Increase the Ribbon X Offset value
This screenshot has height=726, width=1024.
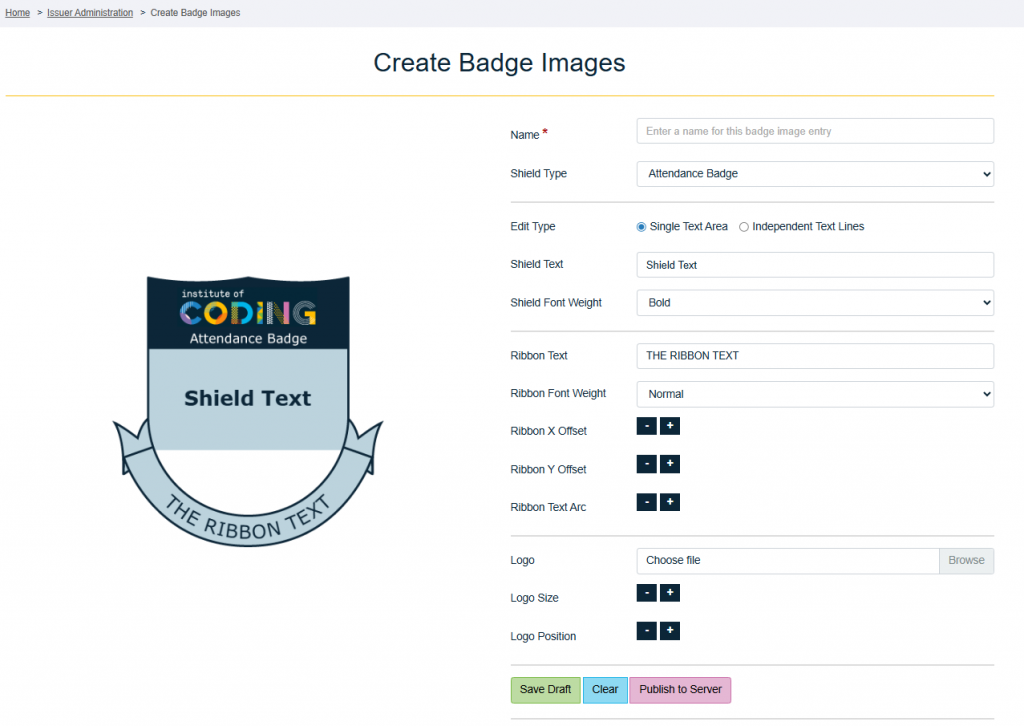click(669, 425)
